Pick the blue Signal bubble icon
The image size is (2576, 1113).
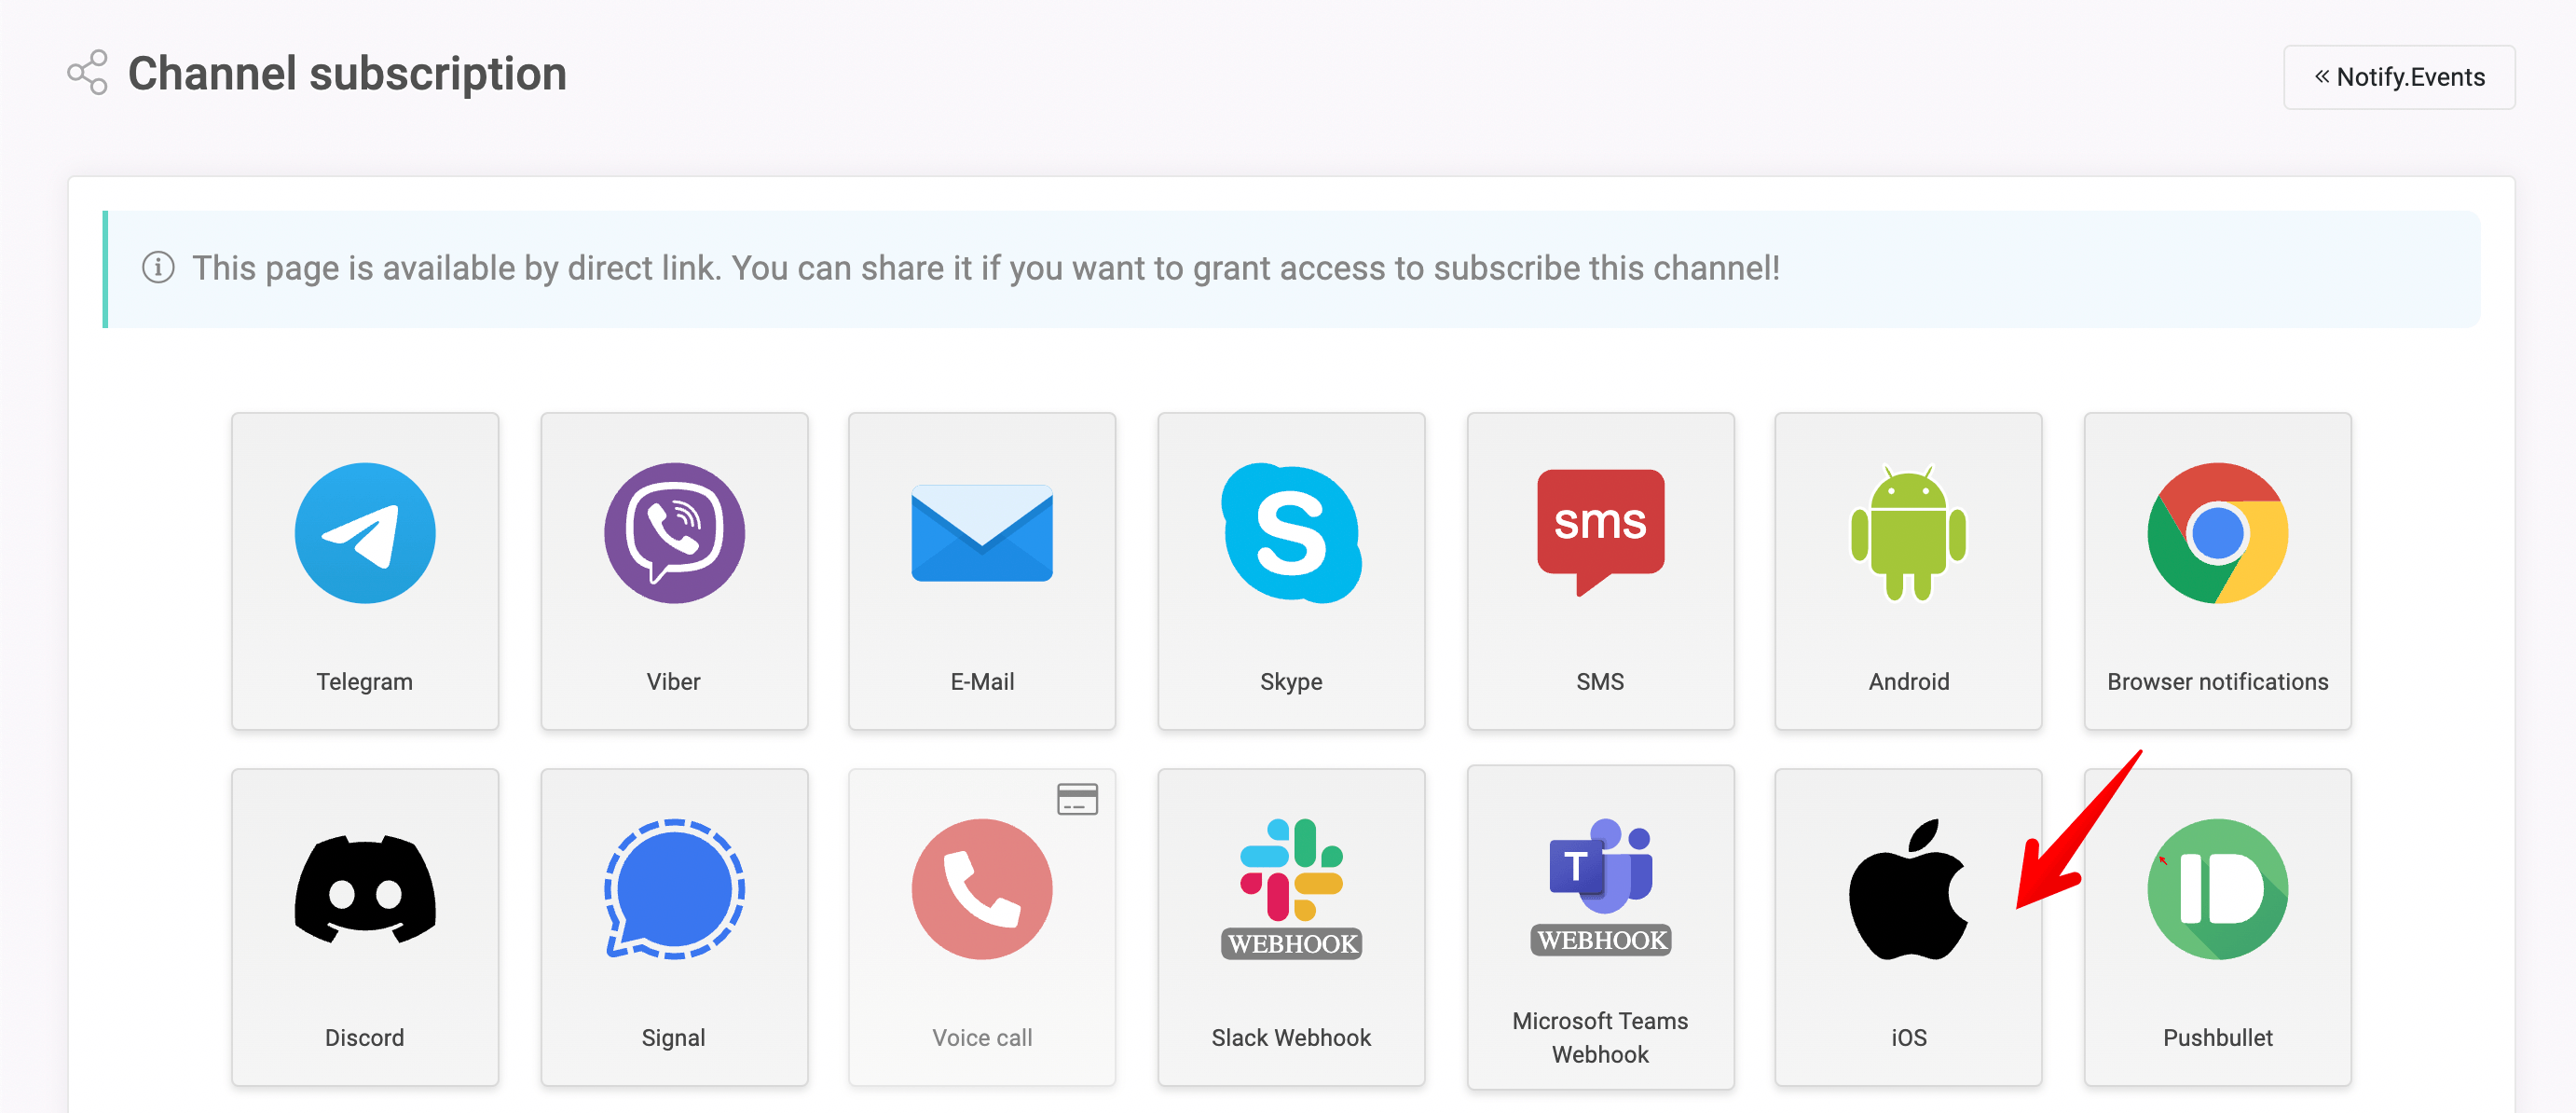click(x=674, y=889)
